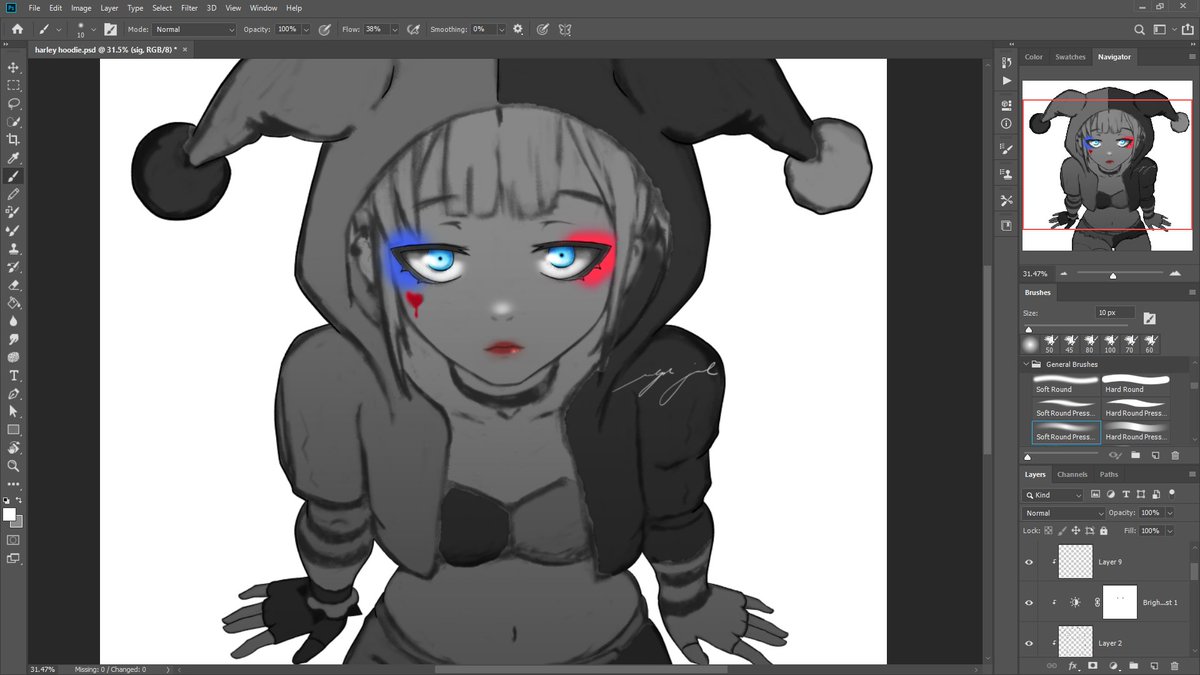The width and height of the screenshot is (1200, 675).
Task: Enable airbrush-style build-up effects
Action: coord(412,29)
